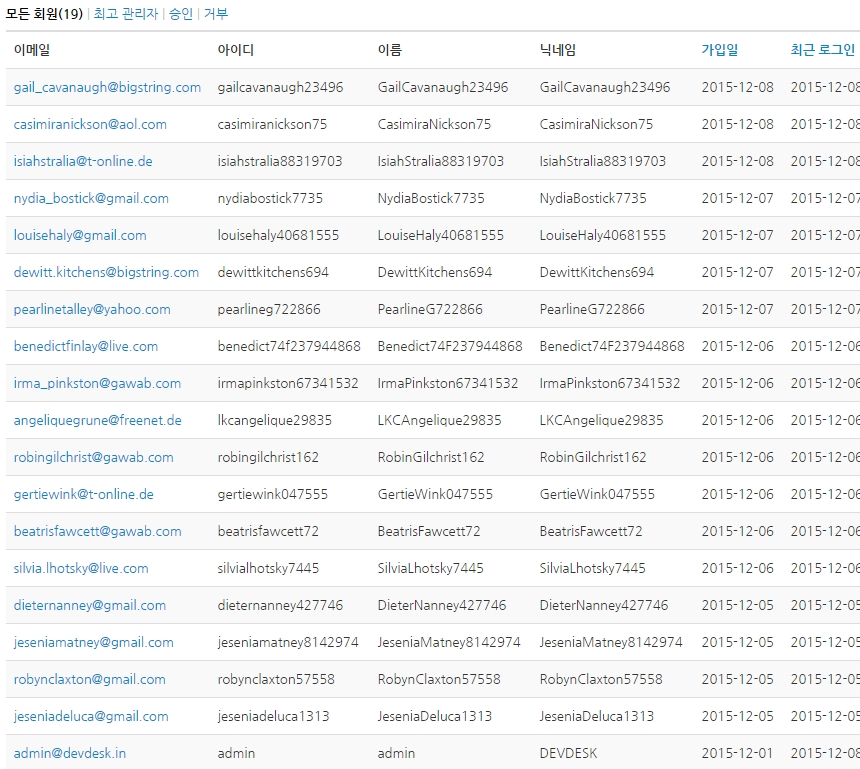This screenshot has height=769, width=860.
Task: Click admin's join date 2015-12-01
Action: 737,754
